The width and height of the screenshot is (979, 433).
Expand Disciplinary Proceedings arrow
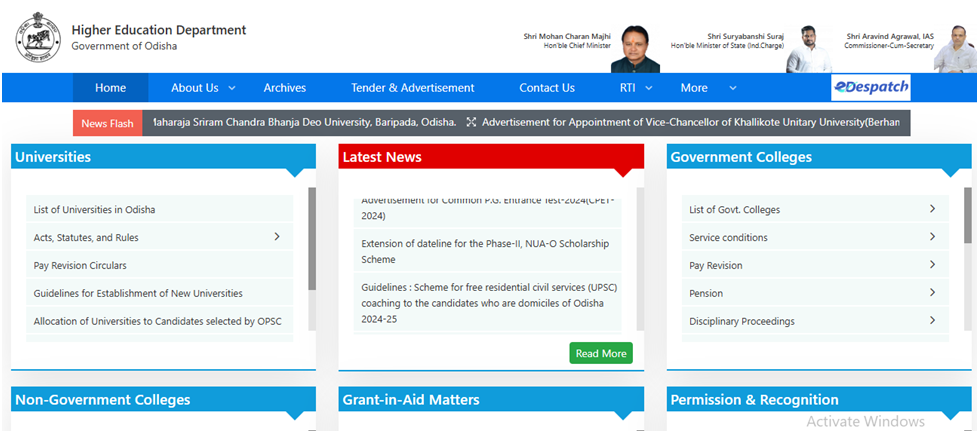click(932, 320)
